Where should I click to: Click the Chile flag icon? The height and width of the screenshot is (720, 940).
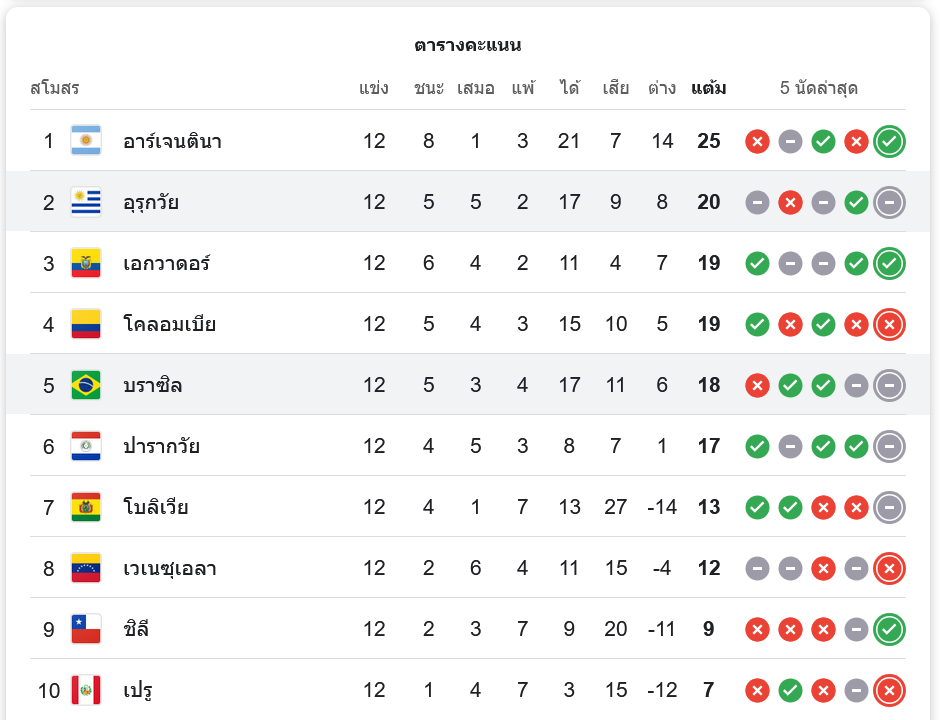point(86,630)
